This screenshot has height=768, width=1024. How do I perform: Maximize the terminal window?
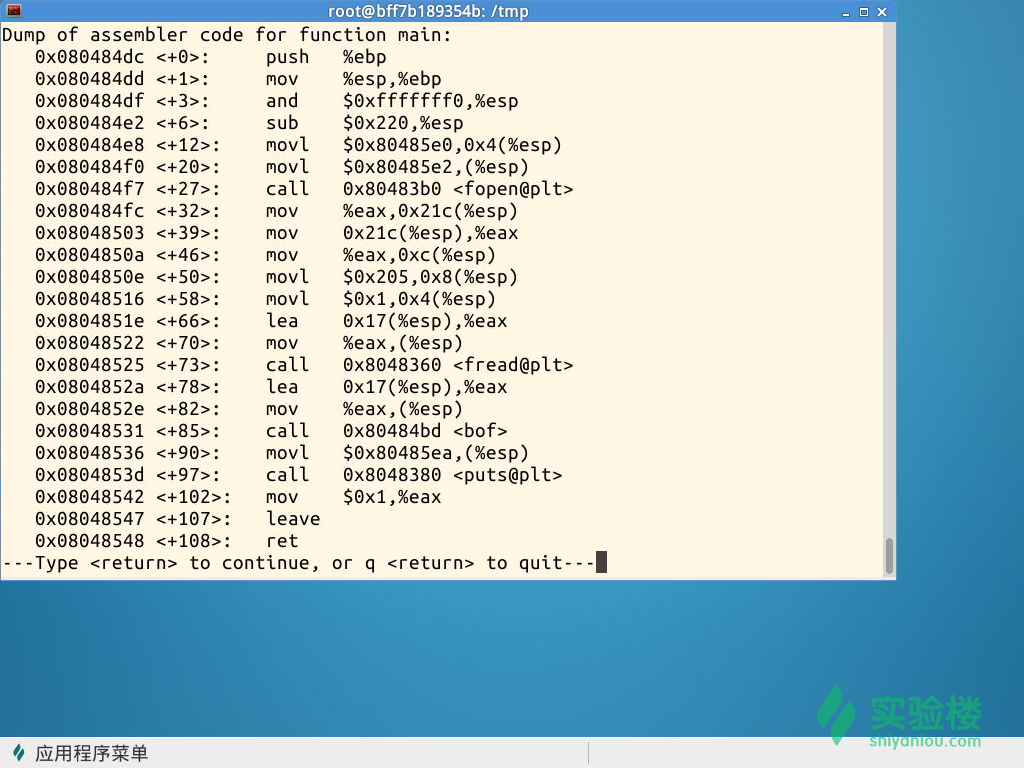[864, 12]
